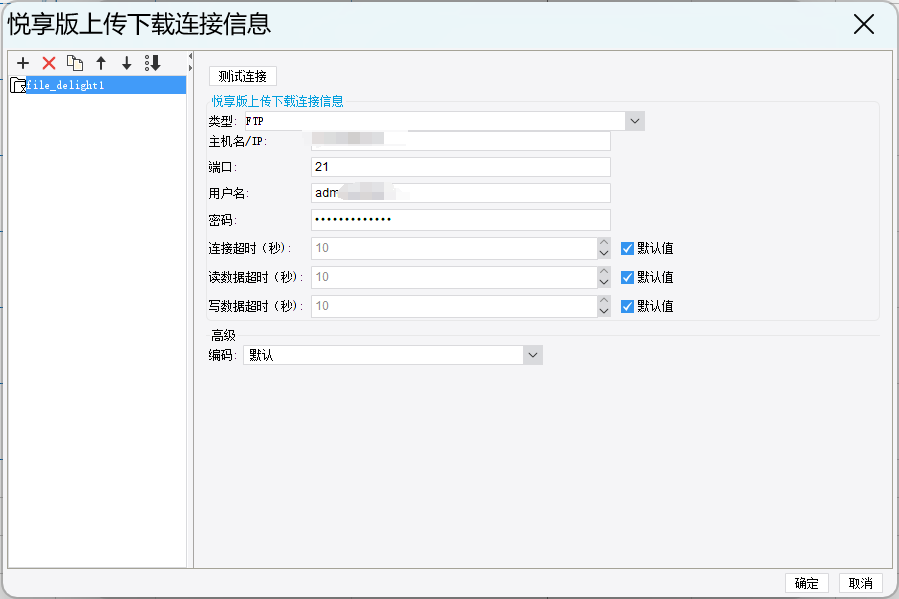Move the connection down in the list
Screen dimensions: 899x599
point(127,62)
